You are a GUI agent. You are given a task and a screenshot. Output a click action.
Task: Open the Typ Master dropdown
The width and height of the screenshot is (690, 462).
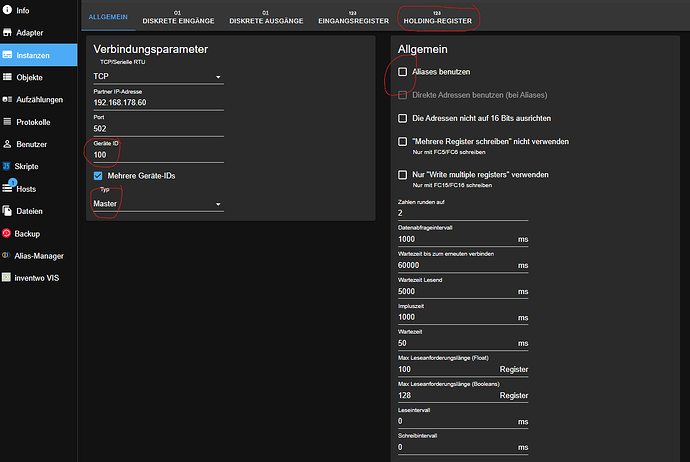(x=158, y=204)
